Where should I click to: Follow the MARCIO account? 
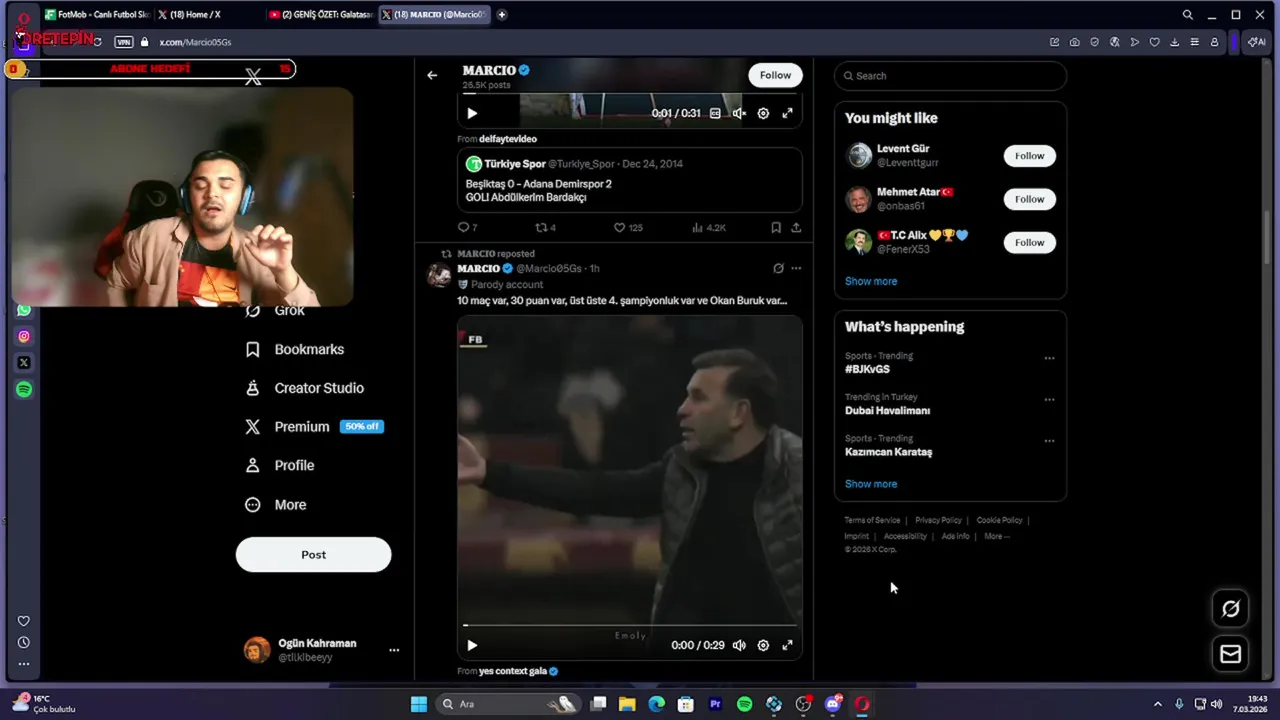coord(775,75)
